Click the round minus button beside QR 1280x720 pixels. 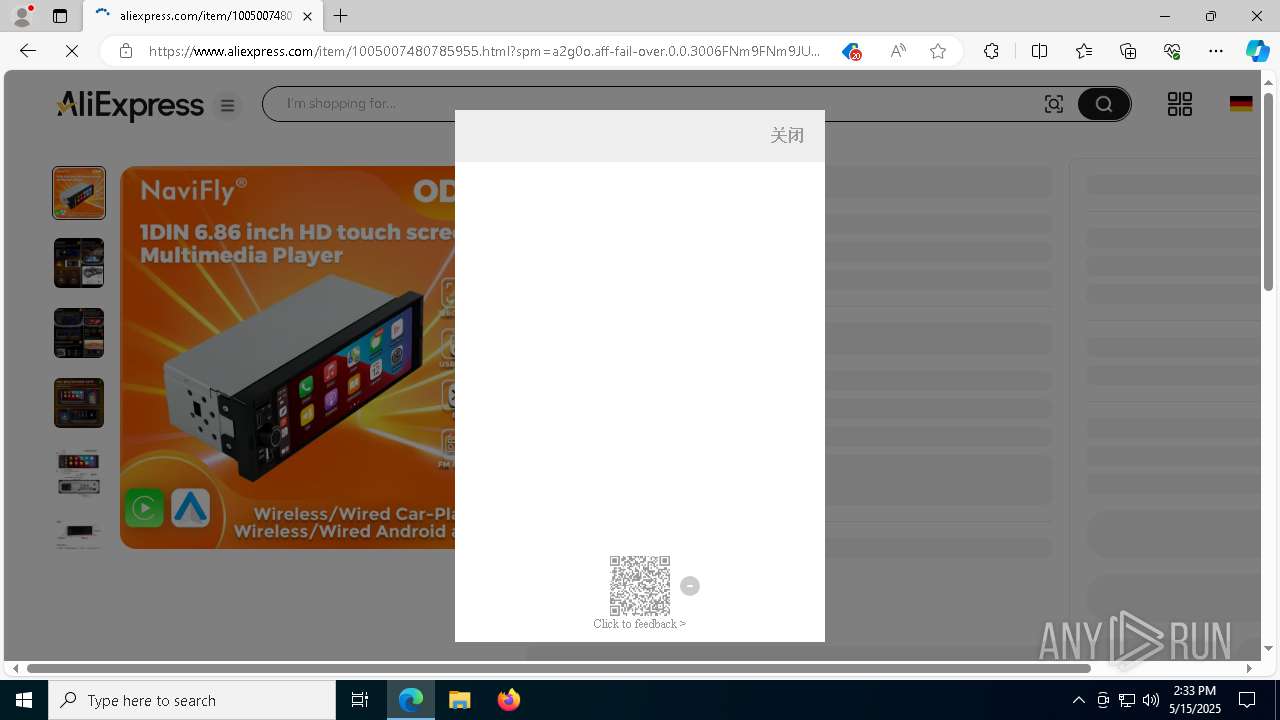690,586
